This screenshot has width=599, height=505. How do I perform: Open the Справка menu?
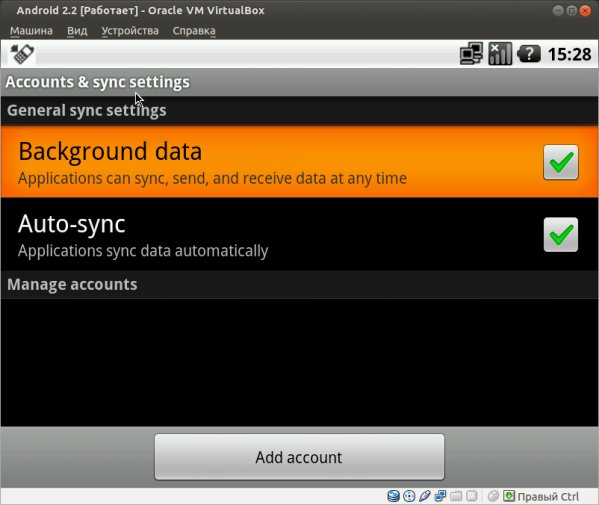194,31
